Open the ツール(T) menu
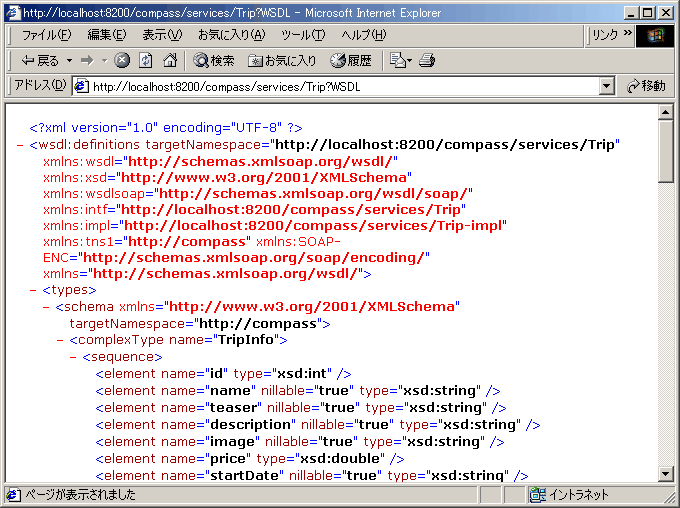 [x=303, y=35]
